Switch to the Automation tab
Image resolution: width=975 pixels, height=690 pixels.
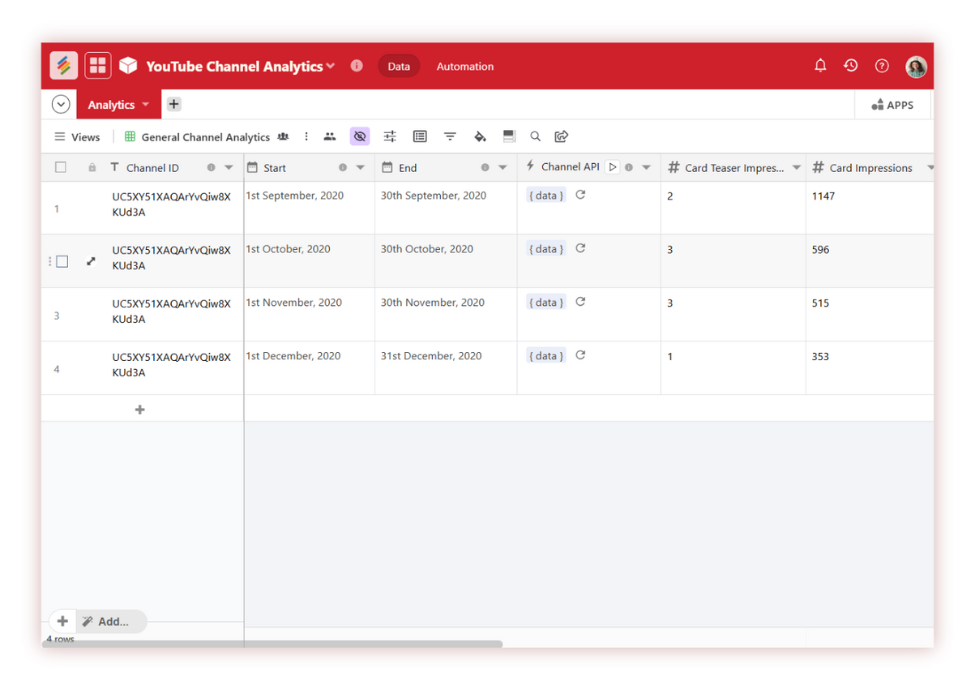tap(465, 66)
